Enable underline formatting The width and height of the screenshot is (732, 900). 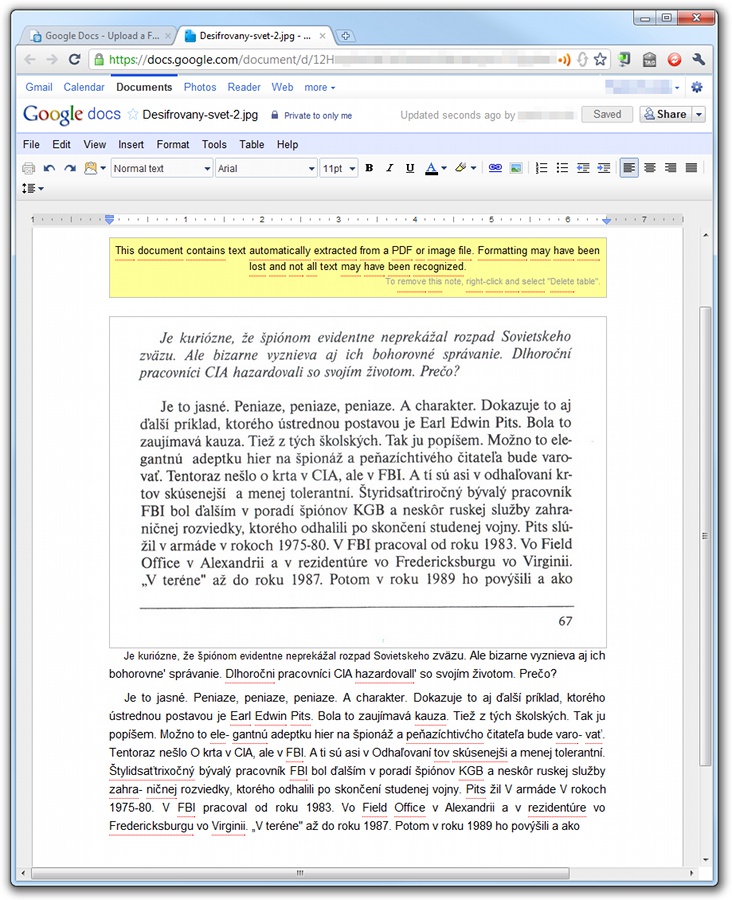click(x=410, y=169)
